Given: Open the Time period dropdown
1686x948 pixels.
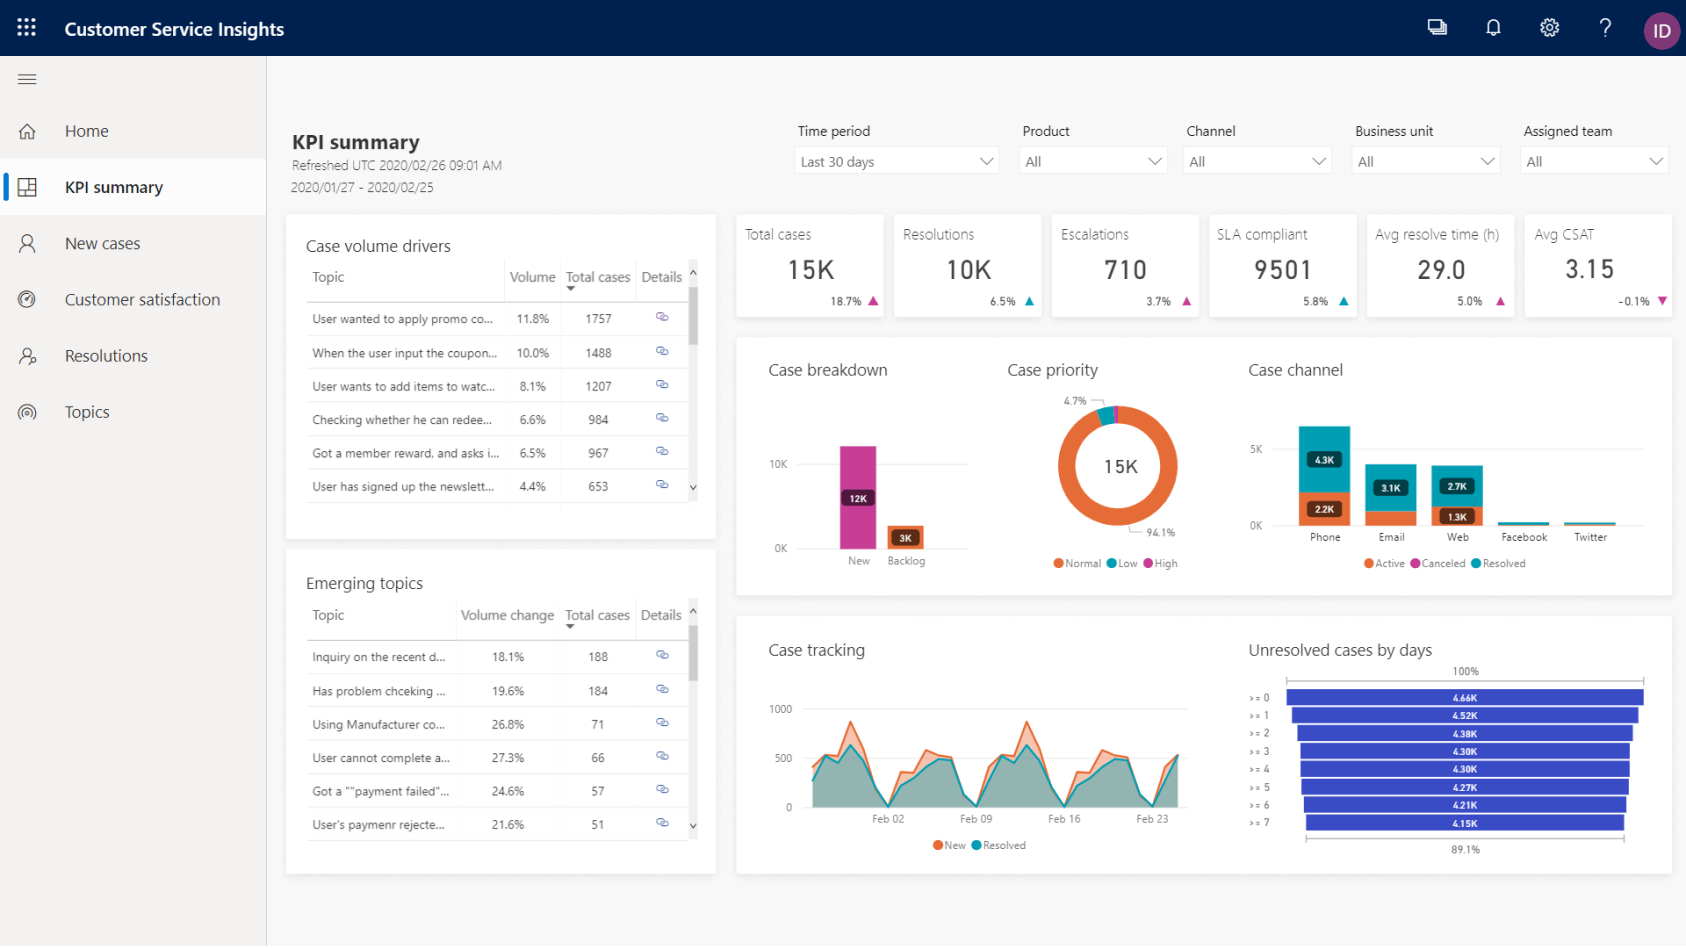Looking at the screenshot, I should coord(897,161).
